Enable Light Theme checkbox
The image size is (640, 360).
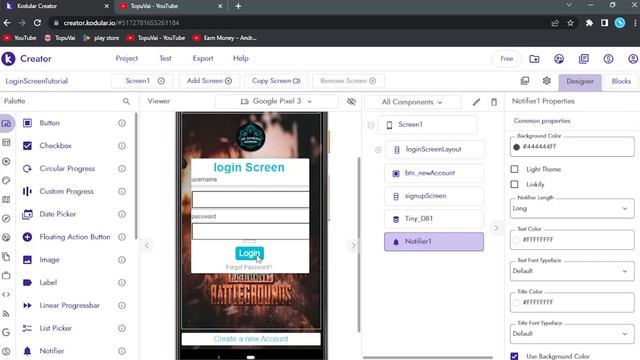(514, 169)
